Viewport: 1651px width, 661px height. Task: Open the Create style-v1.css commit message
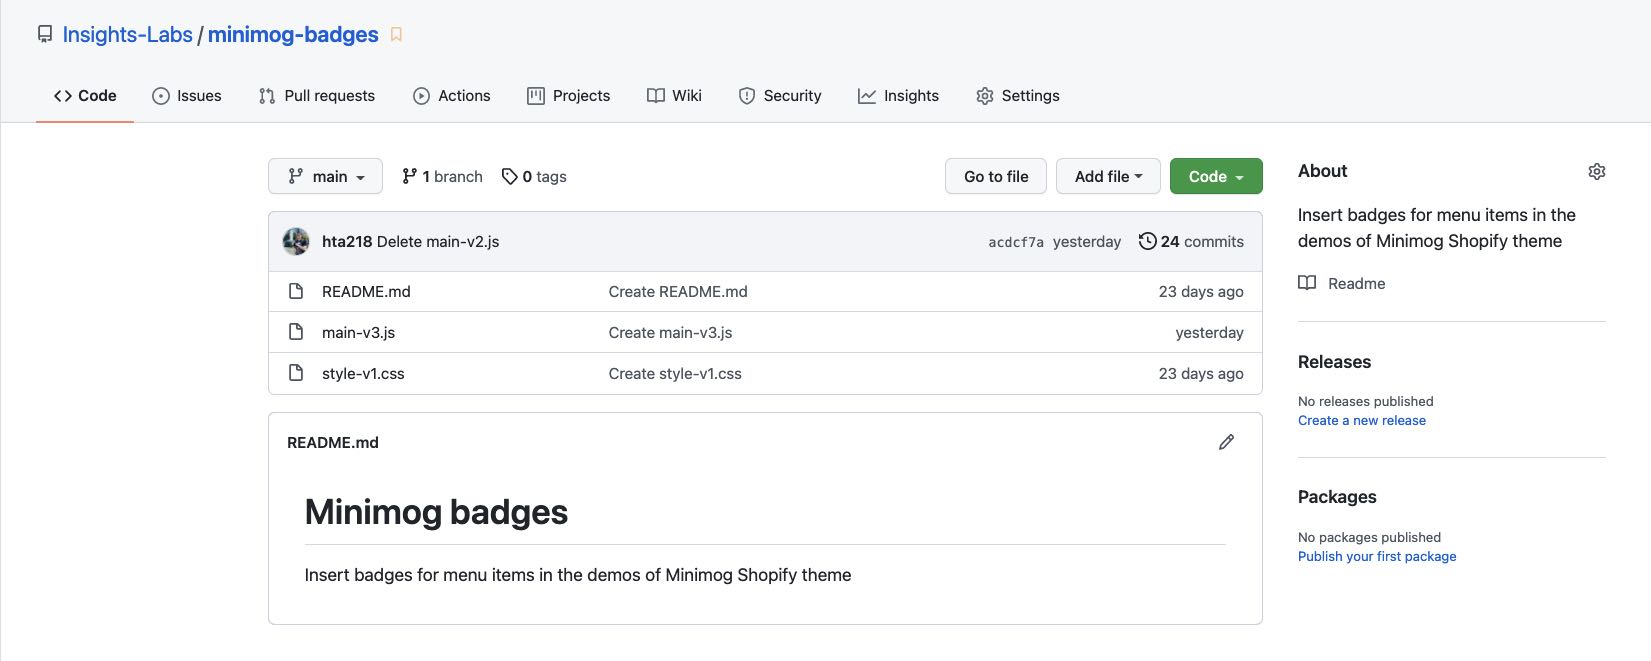tap(675, 374)
